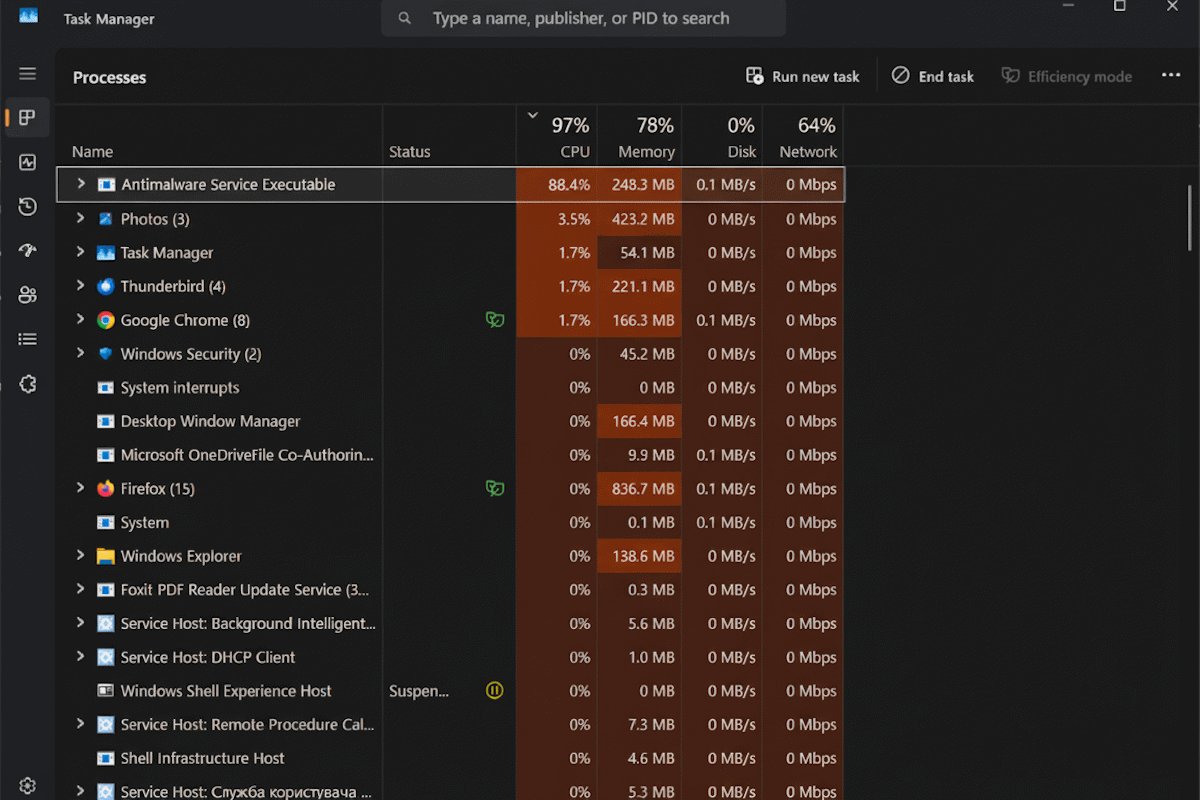Open the Services page in sidebar
This screenshot has height=800, width=1200.
click(27, 384)
